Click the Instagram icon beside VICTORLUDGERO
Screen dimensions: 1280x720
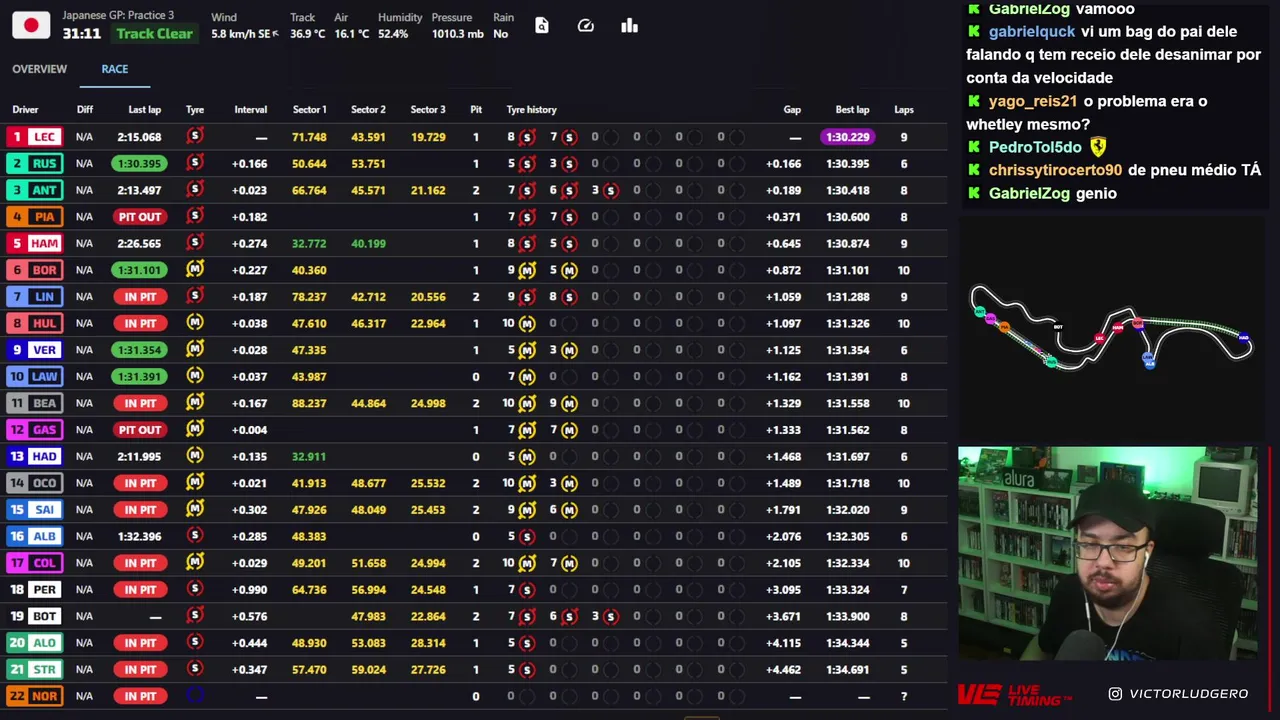1115,693
